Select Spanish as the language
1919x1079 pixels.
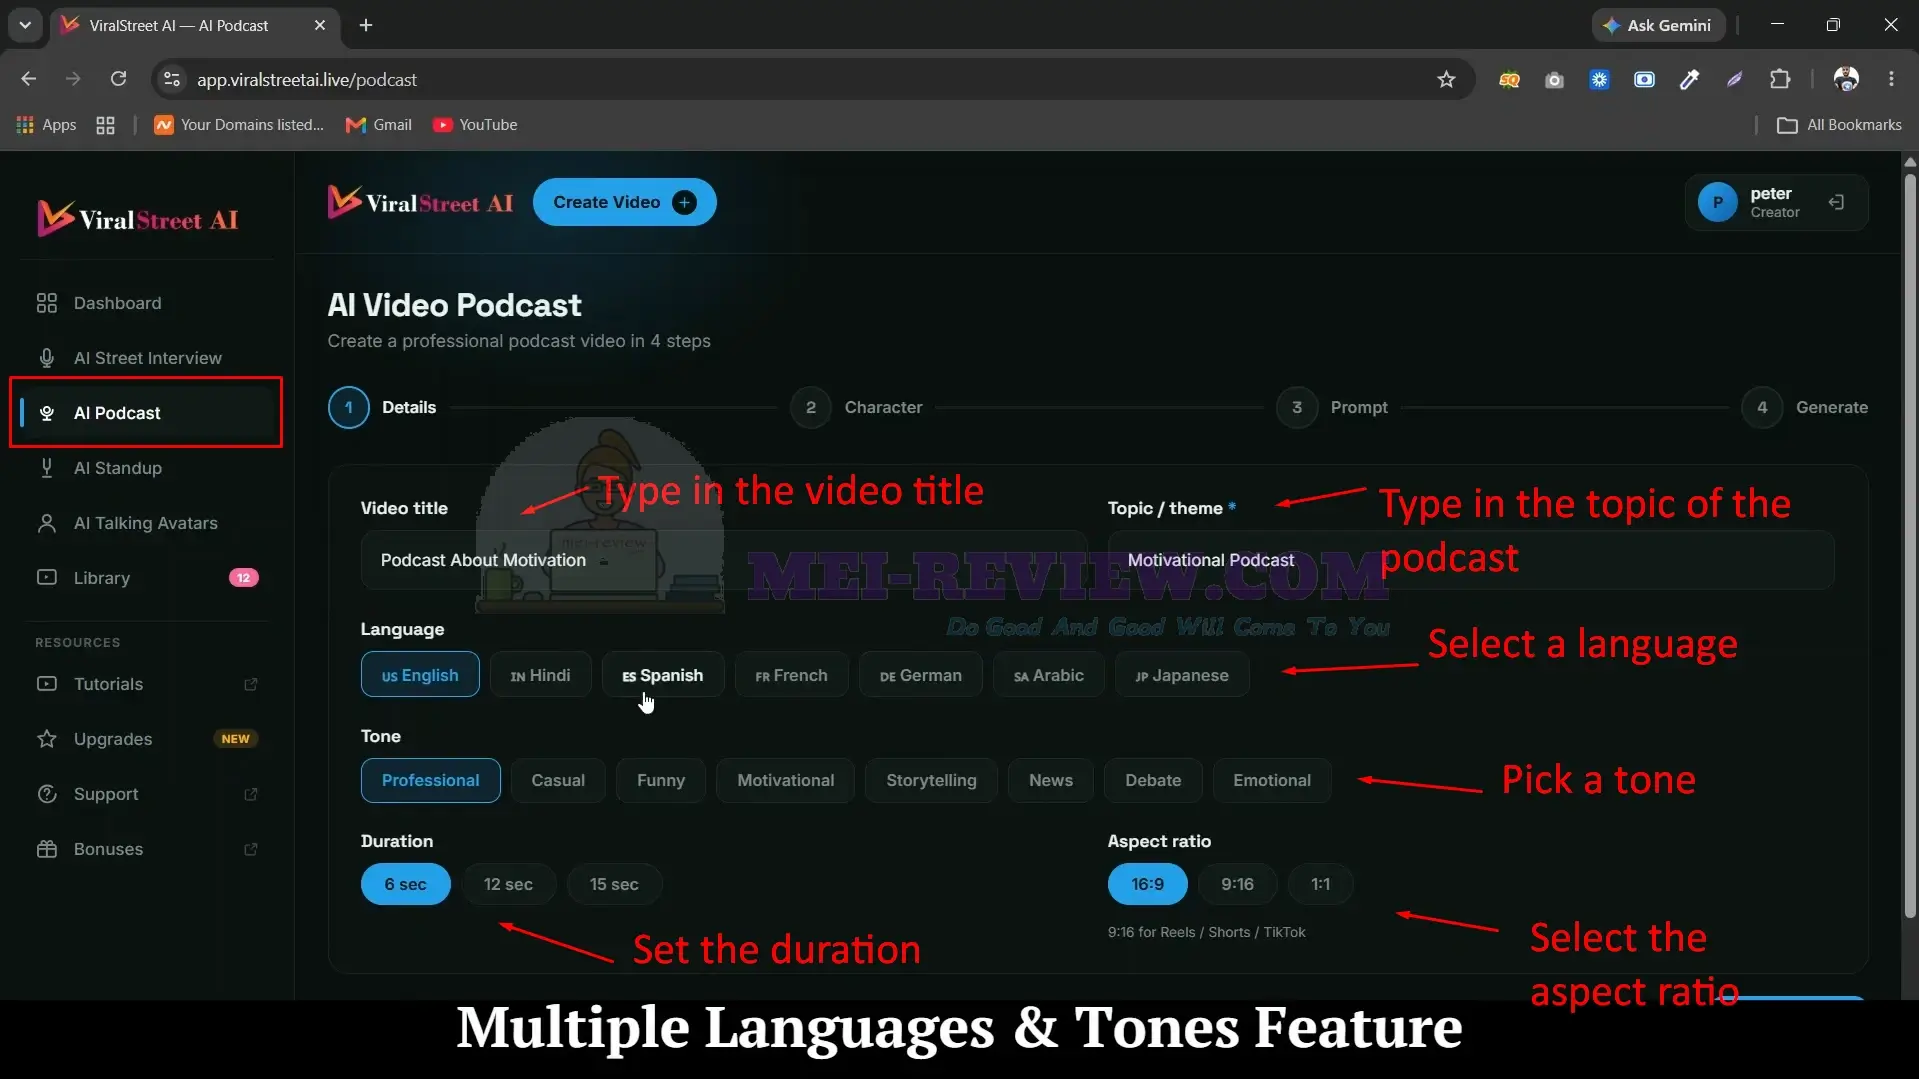point(662,675)
